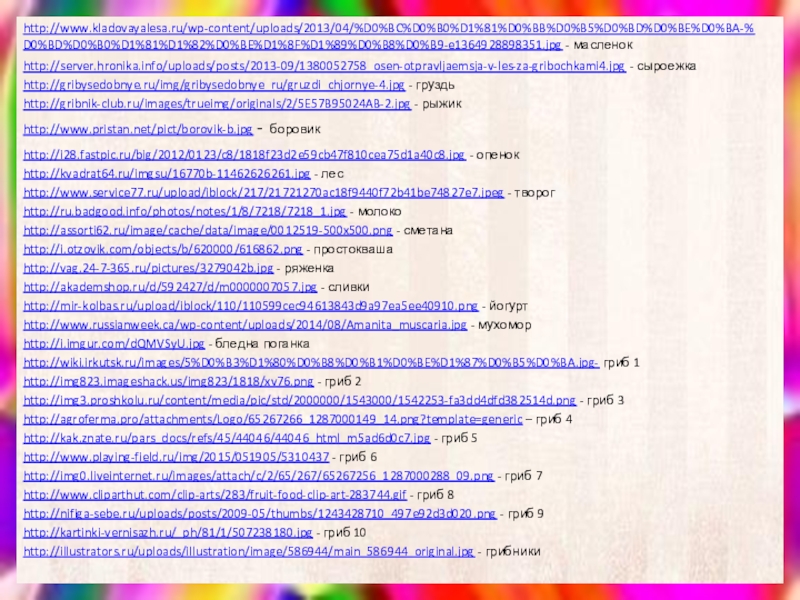Open the gribysedobnye.ru груздь image link
Viewport: 800px width, 600px height.
pos(214,85)
